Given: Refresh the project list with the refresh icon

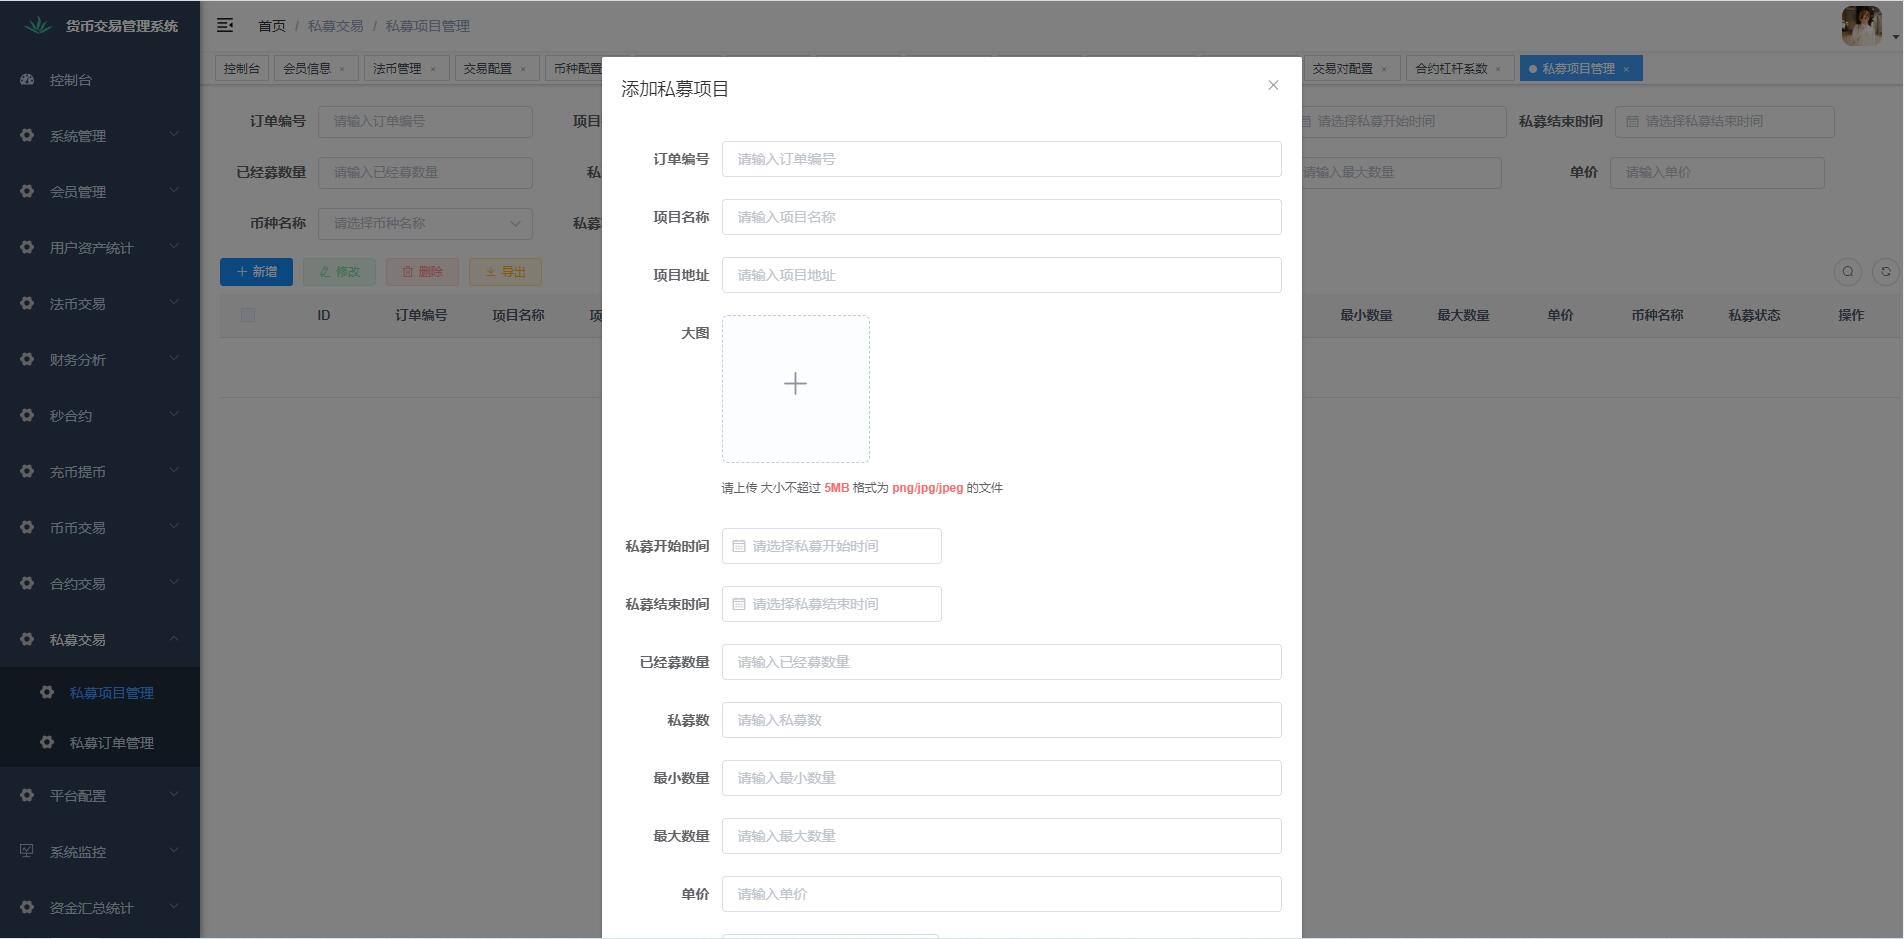Looking at the screenshot, I should pos(1885,271).
